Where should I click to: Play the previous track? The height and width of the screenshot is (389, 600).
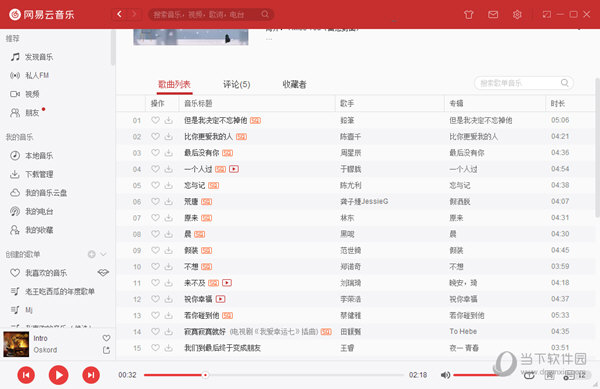click(26, 375)
